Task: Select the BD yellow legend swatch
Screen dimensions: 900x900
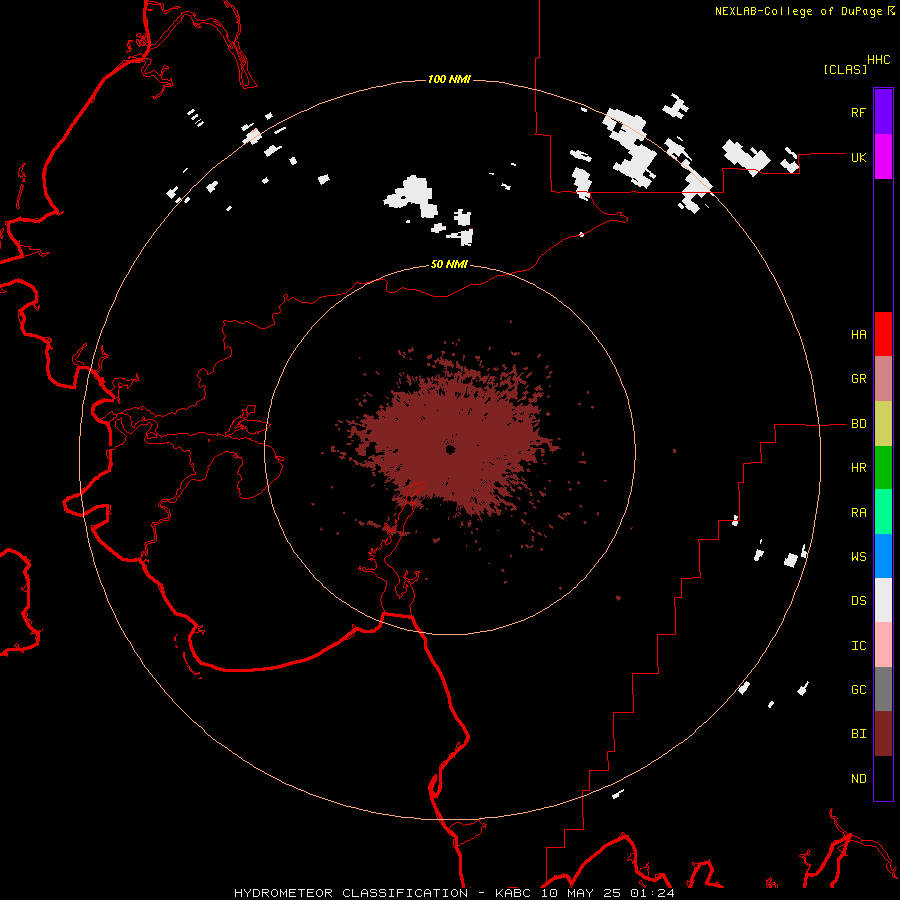Action: 883,424
